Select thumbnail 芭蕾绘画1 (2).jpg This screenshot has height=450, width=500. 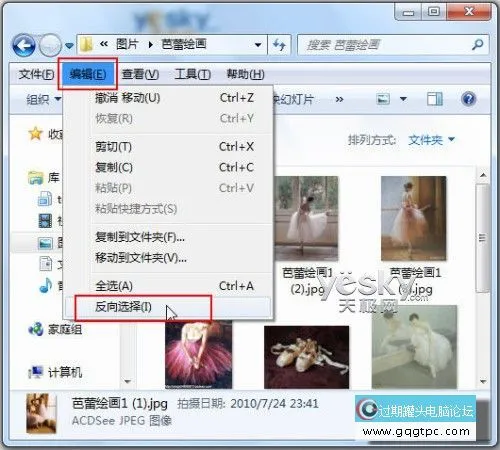click(x=306, y=218)
